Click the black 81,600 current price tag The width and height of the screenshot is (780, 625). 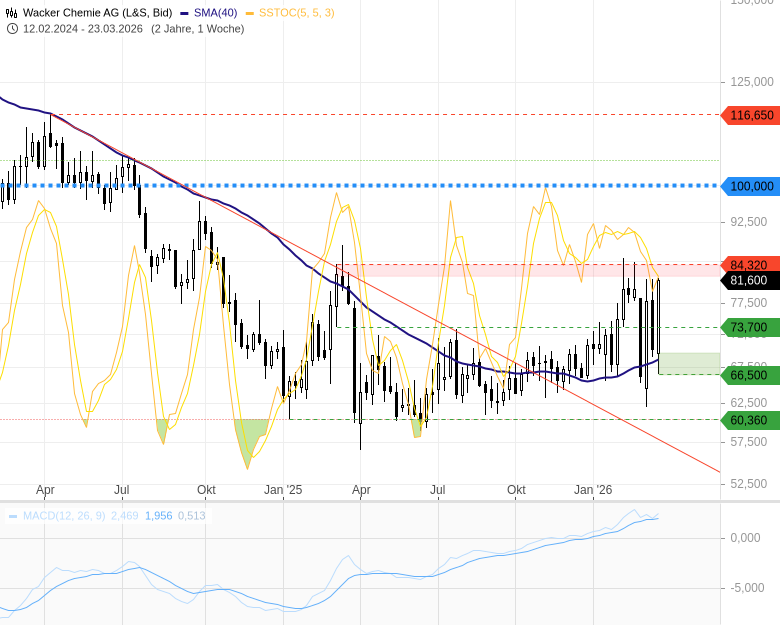coord(748,280)
